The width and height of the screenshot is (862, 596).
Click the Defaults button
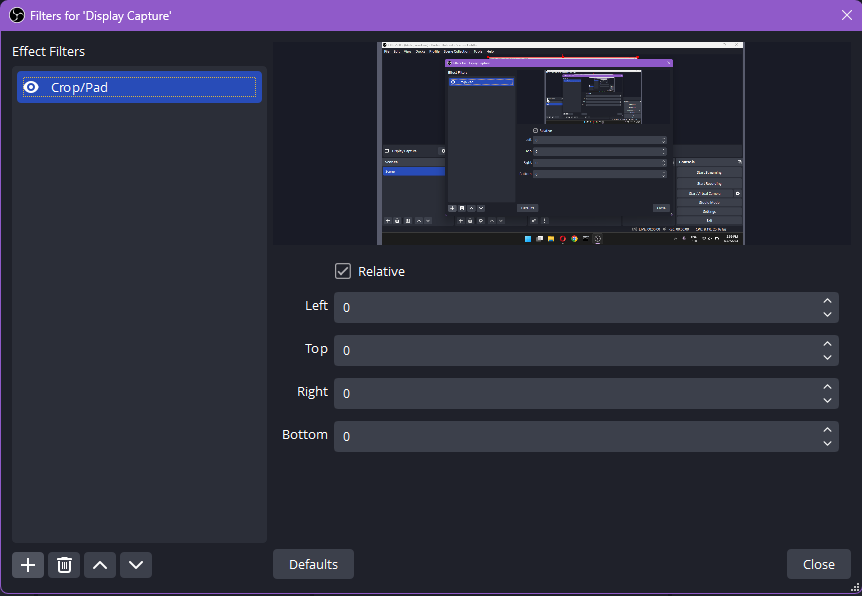[x=313, y=563]
